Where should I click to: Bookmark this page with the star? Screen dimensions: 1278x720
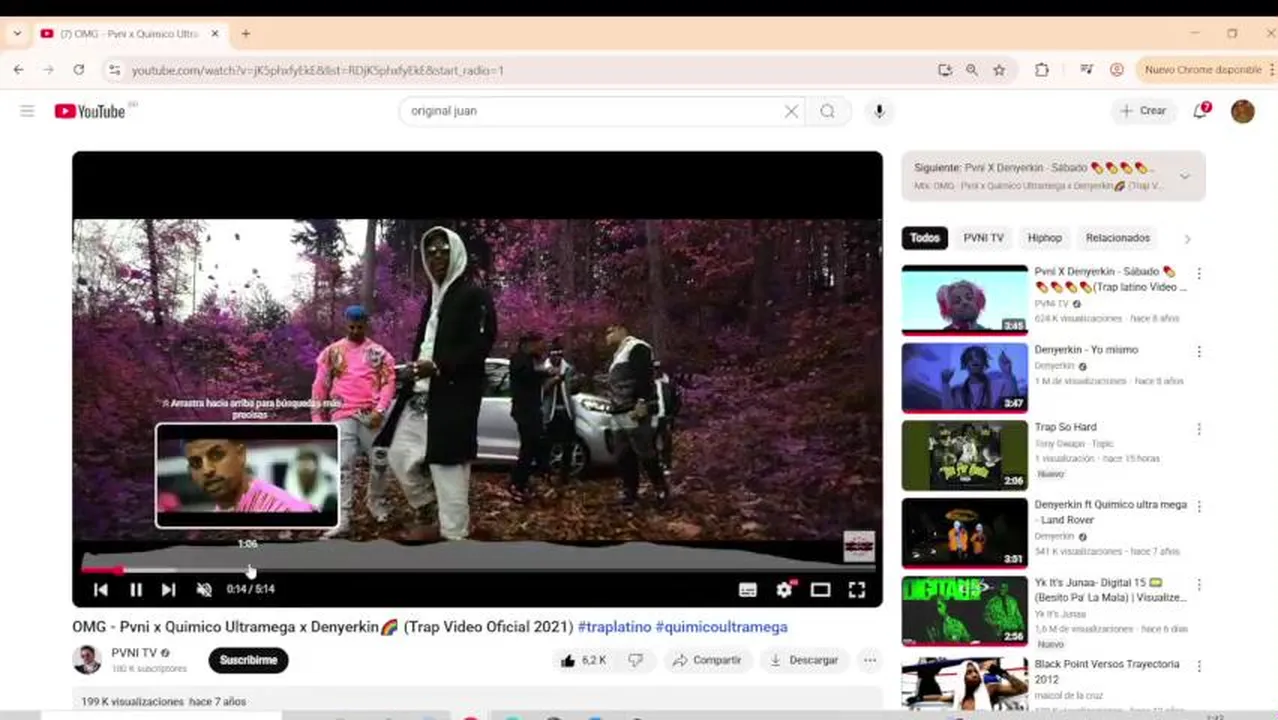pos(999,70)
